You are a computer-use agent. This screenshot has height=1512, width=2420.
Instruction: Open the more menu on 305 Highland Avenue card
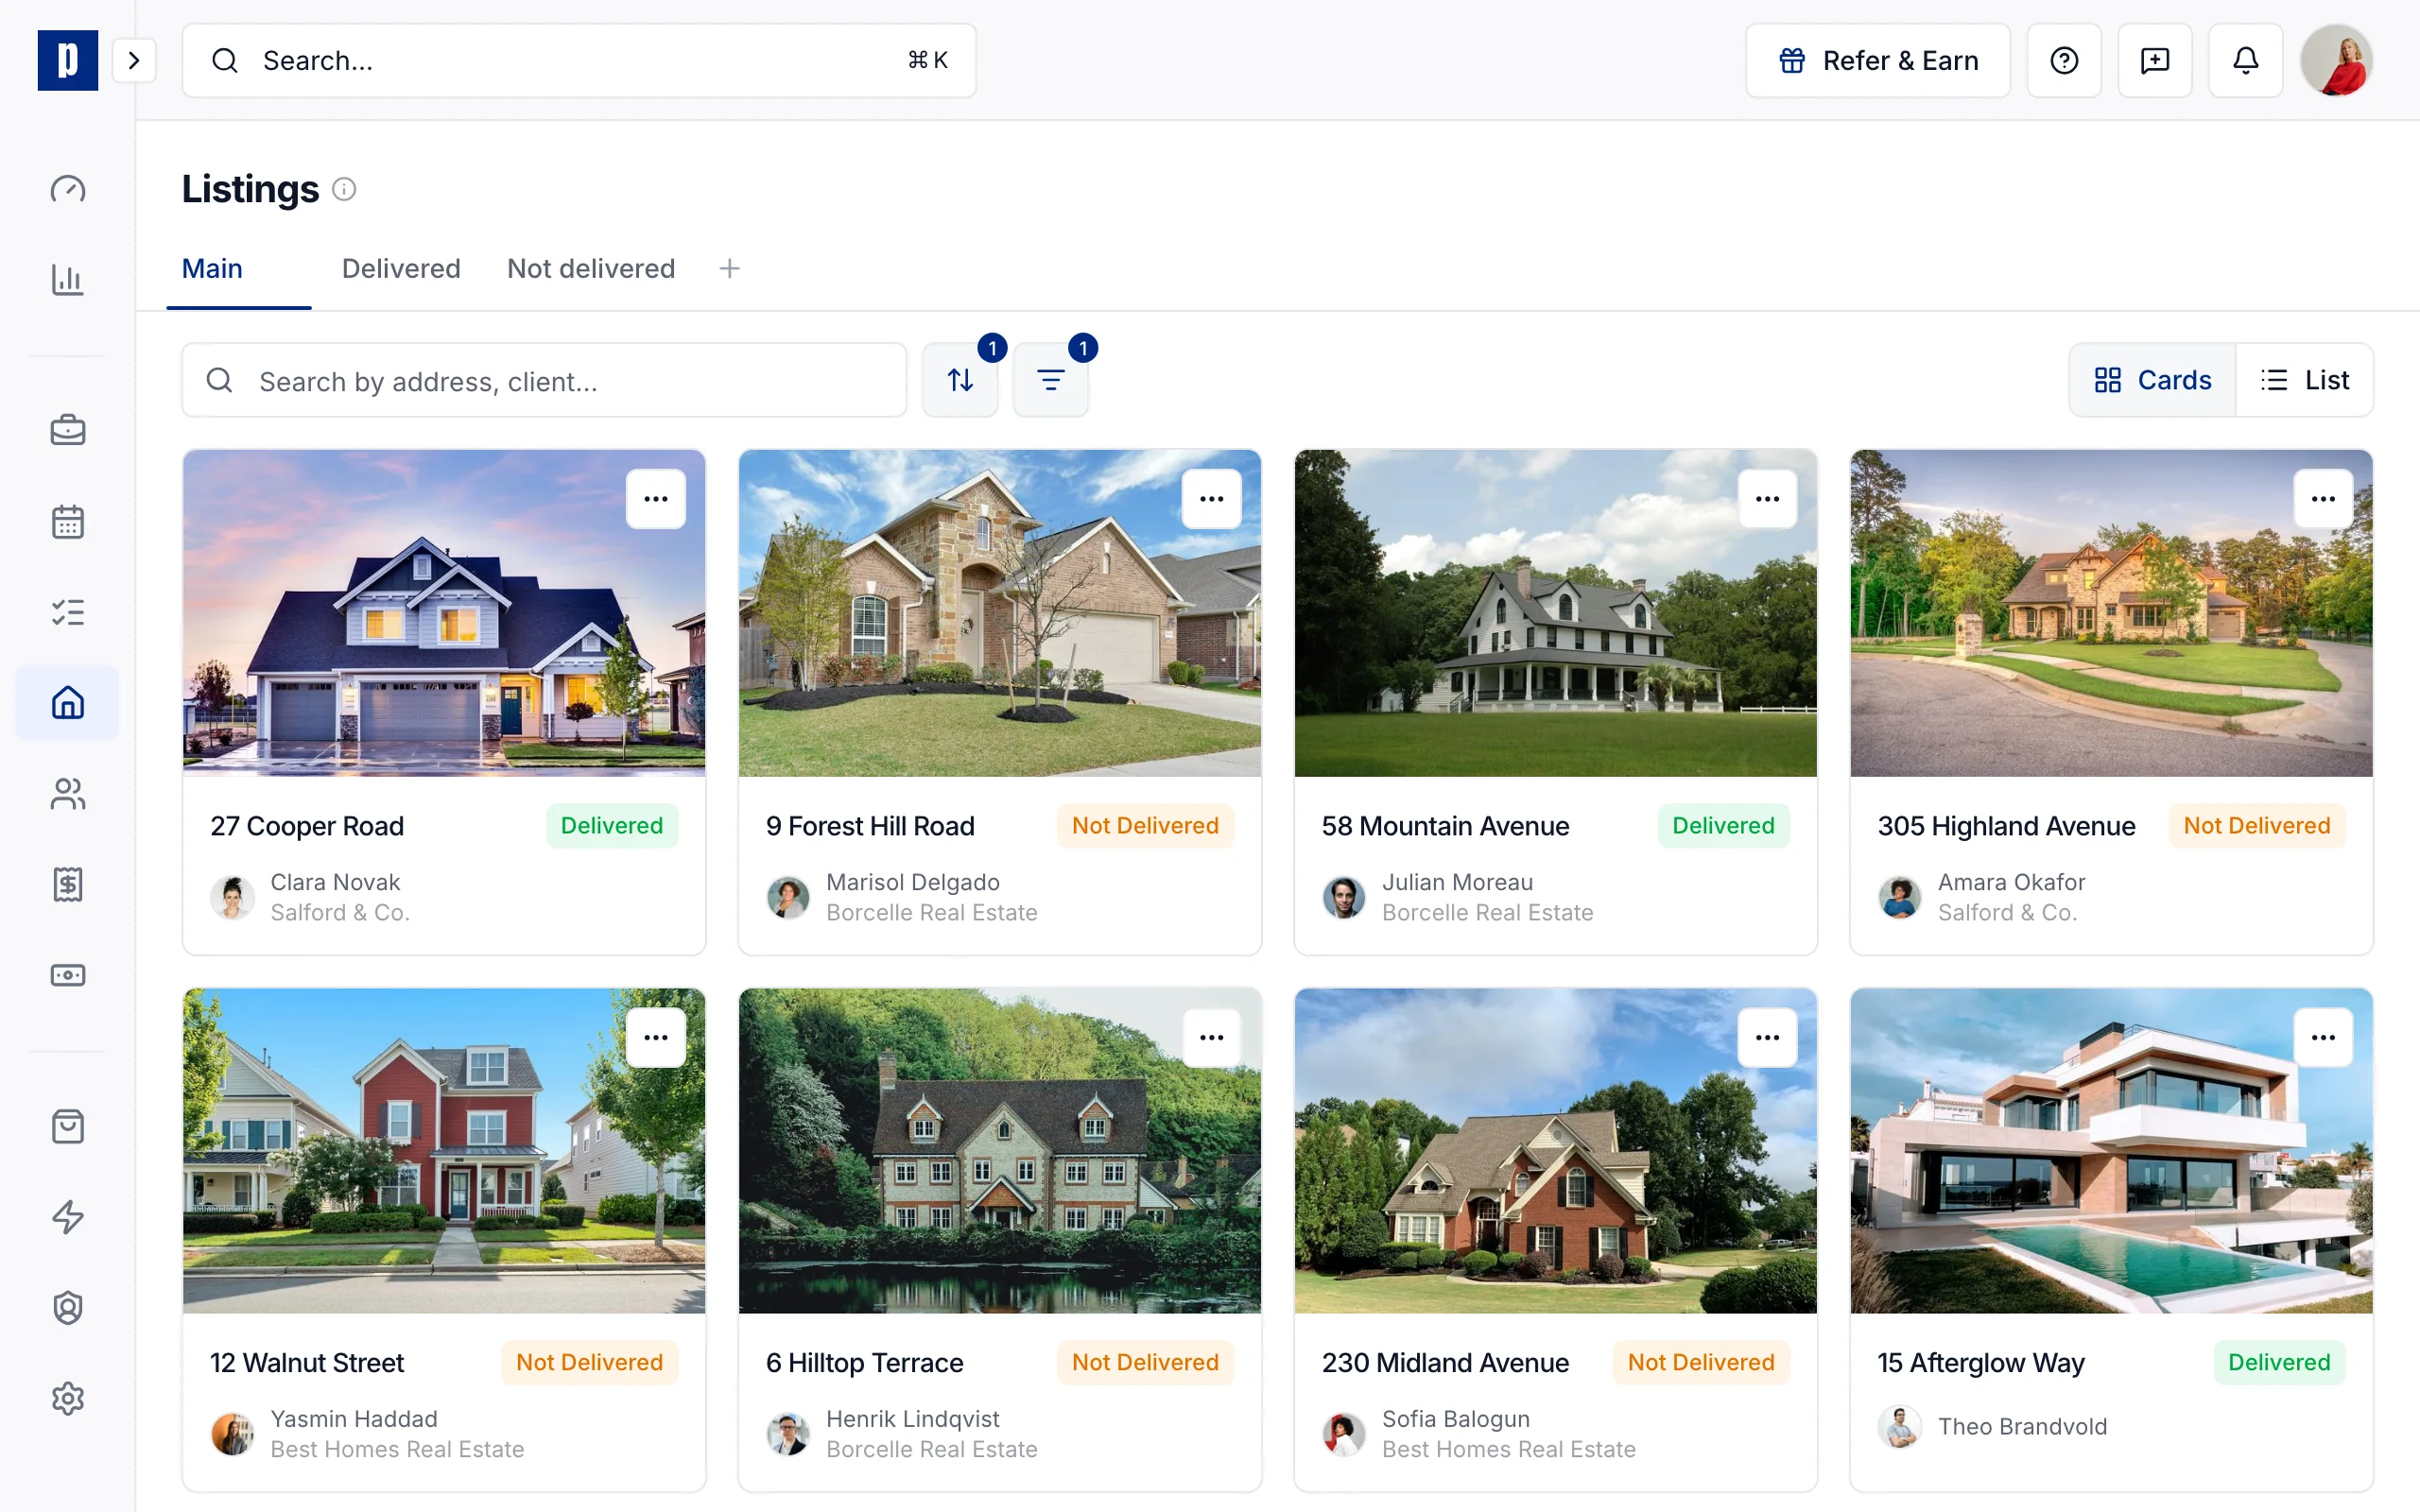click(2323, 498)
